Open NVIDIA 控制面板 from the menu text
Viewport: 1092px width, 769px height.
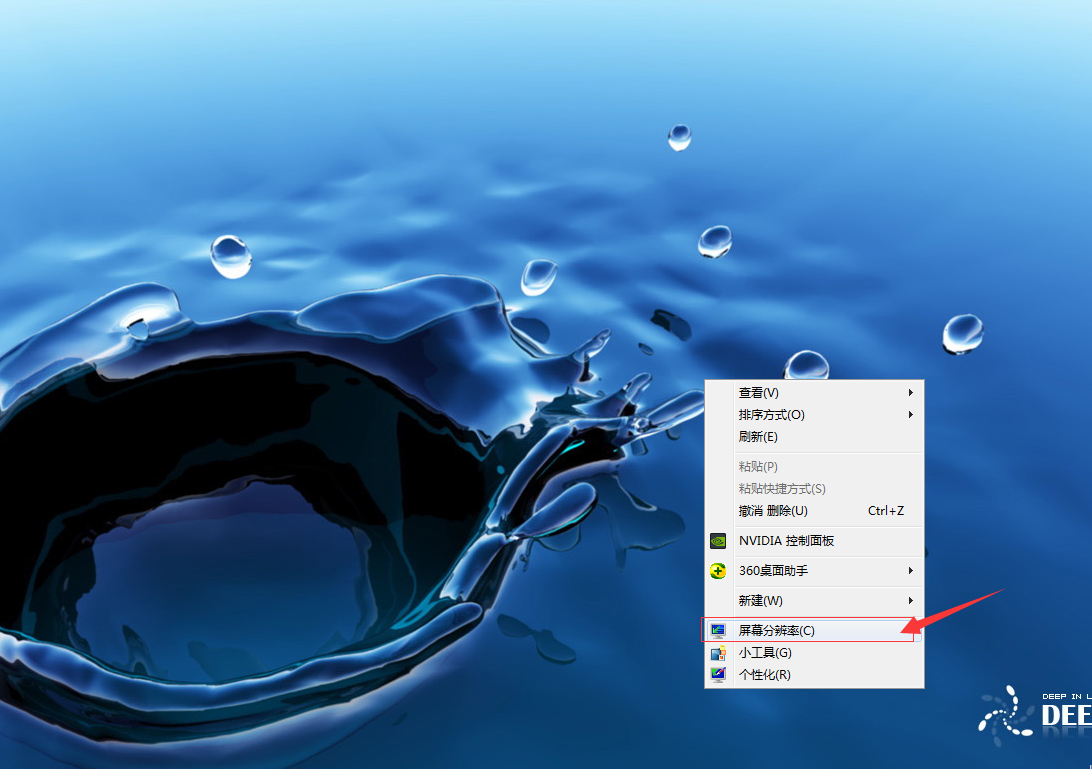786,541
